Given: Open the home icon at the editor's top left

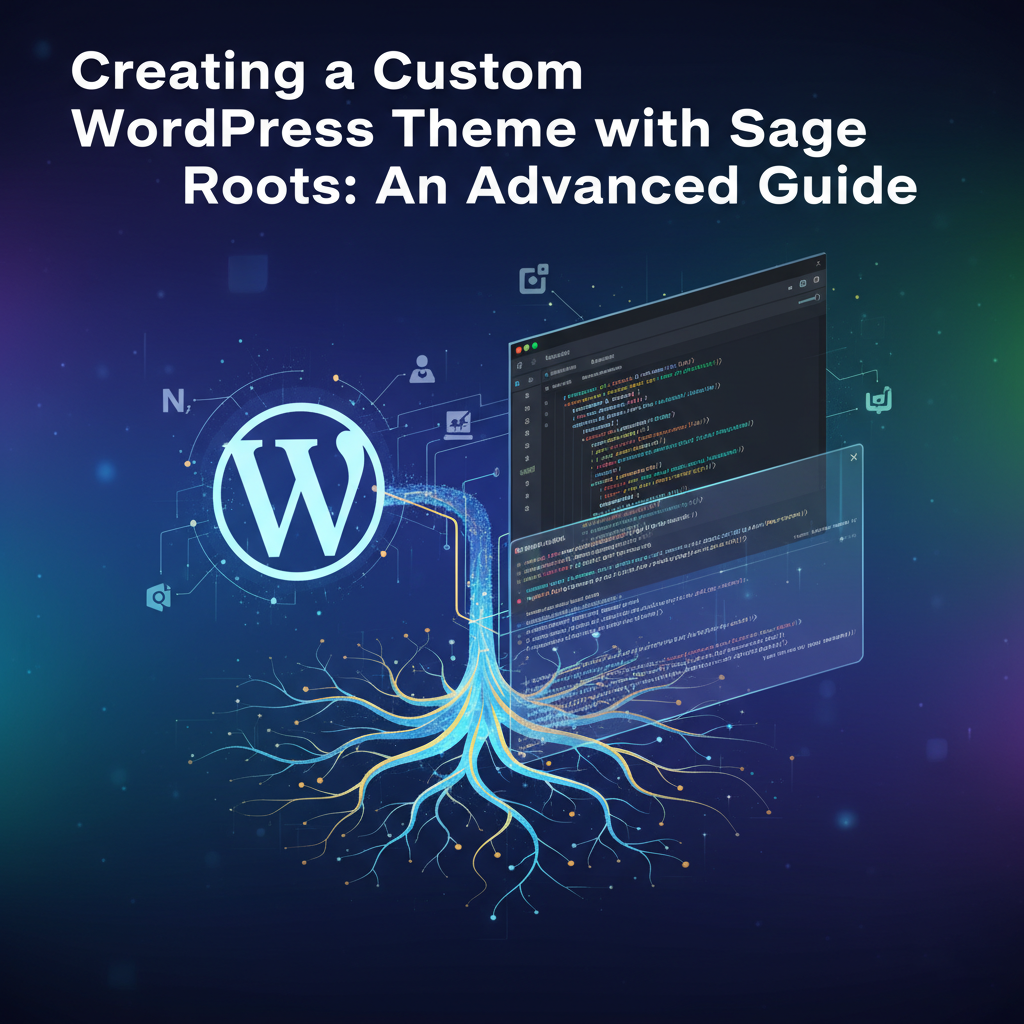Looking at the screenshot, I should 519,364.
